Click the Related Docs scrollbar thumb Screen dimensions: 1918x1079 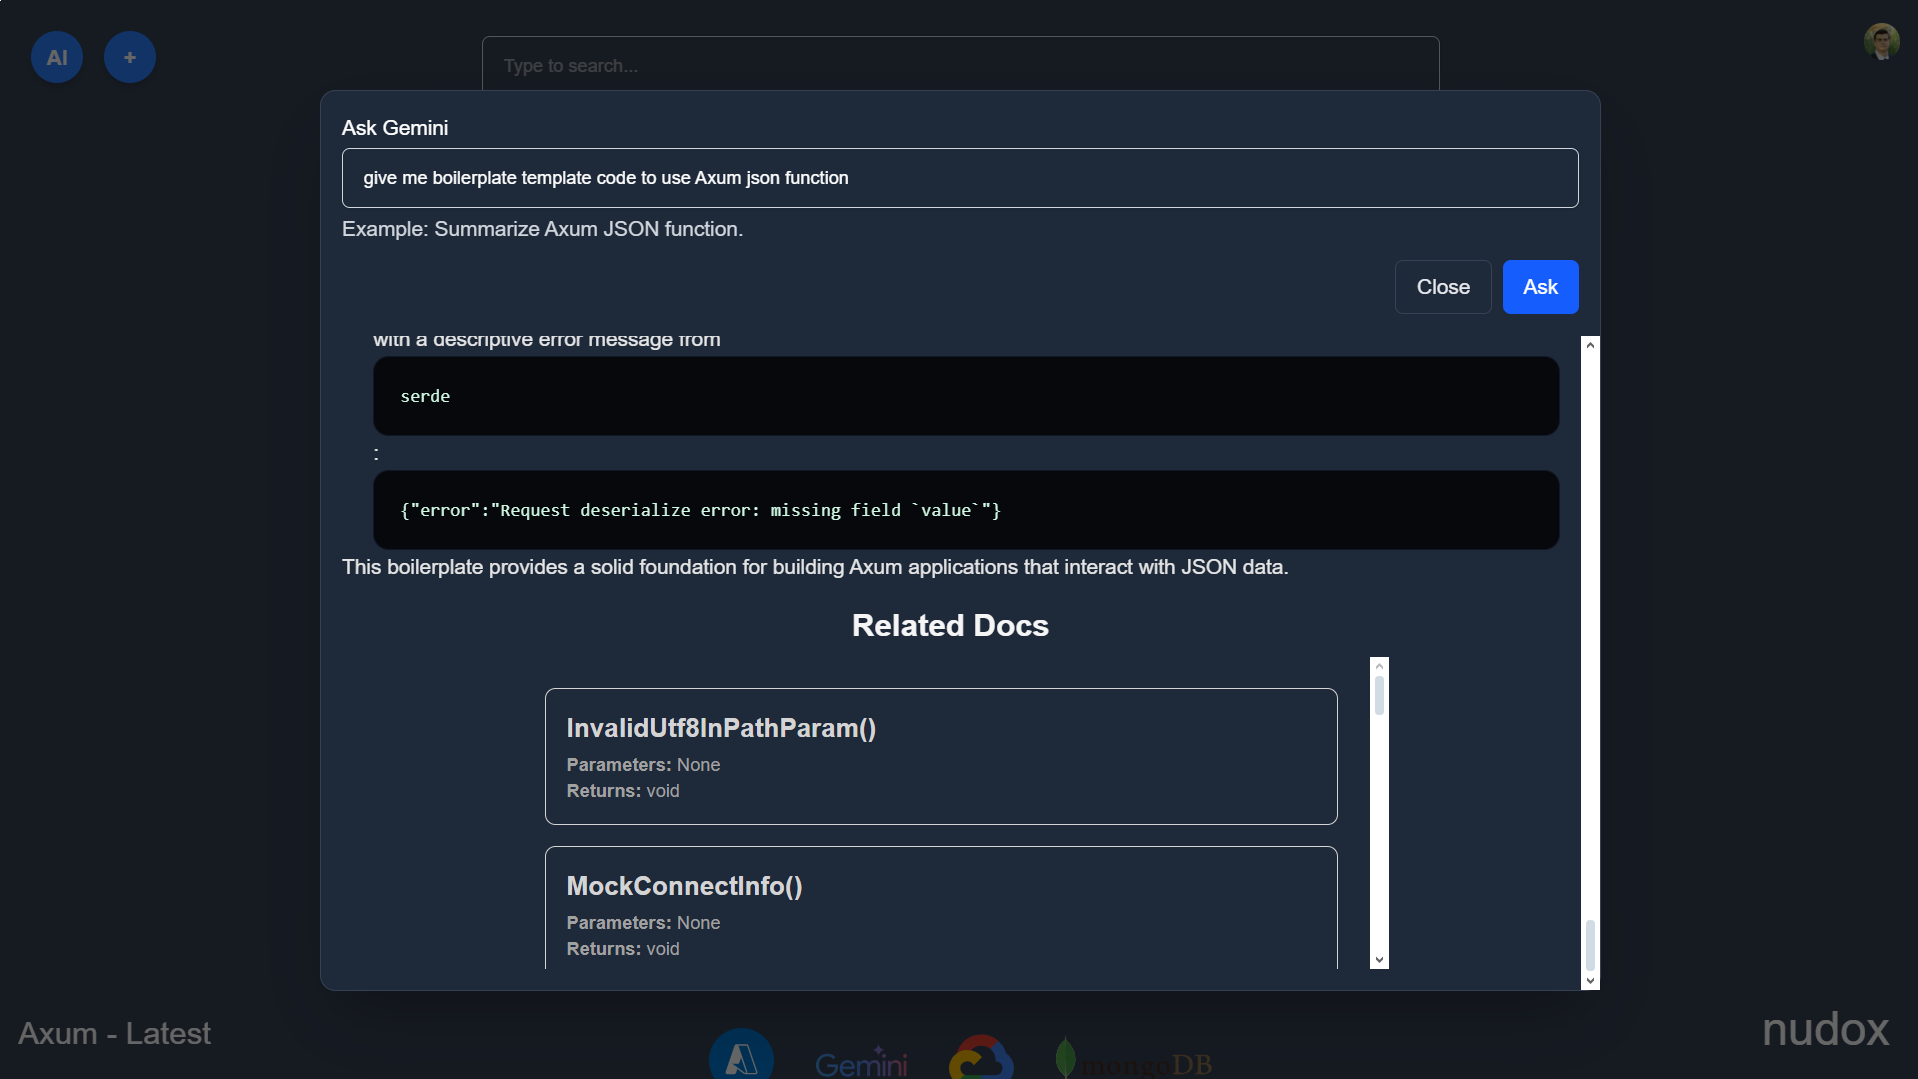point(1379,695)
